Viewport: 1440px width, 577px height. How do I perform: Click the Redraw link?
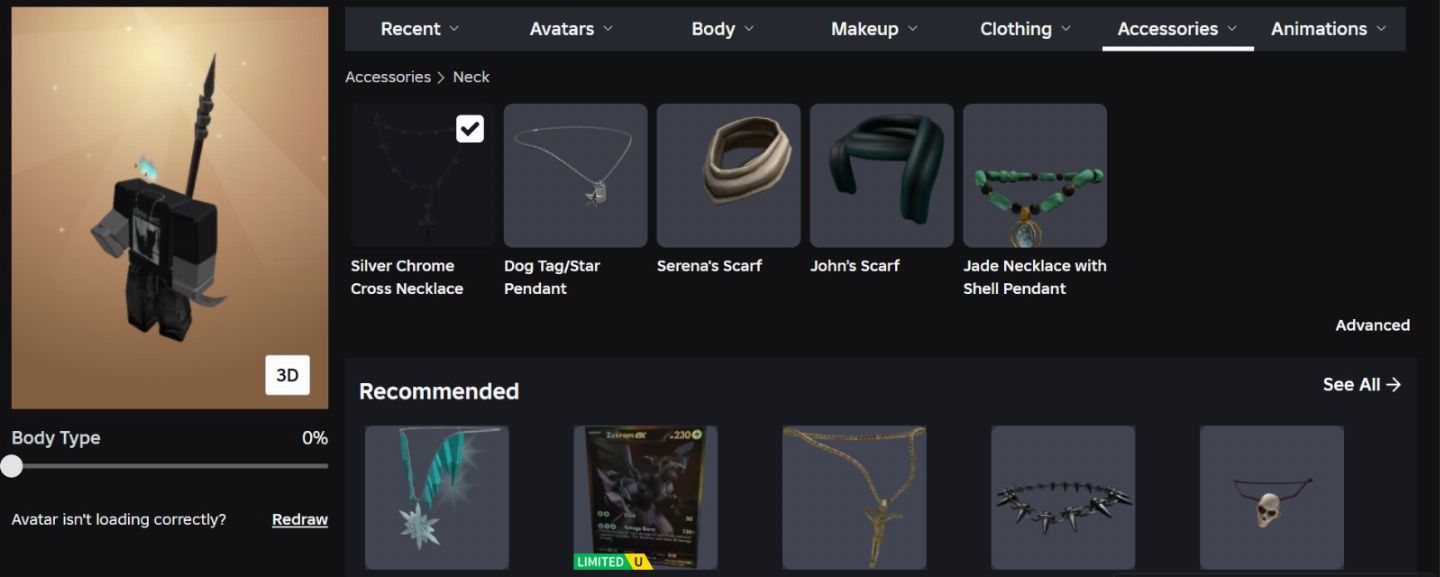click(300, 520)
